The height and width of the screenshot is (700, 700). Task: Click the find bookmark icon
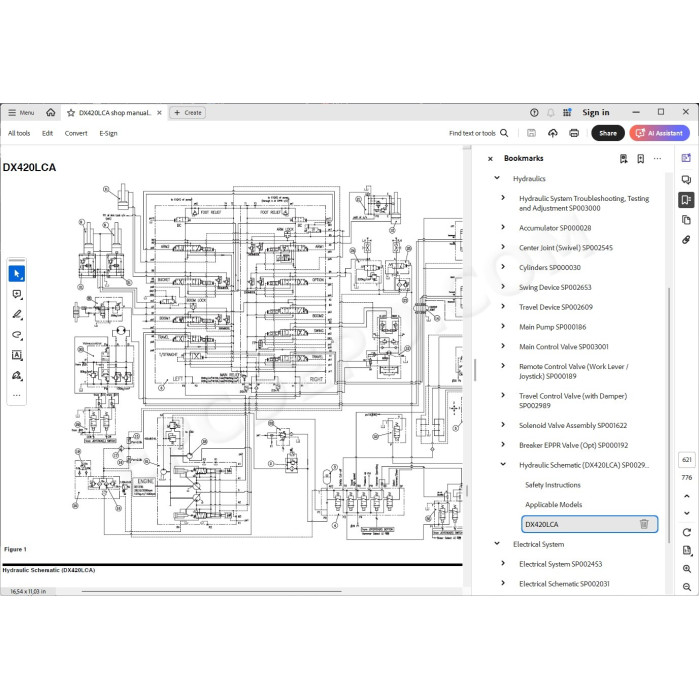[623, 158]
